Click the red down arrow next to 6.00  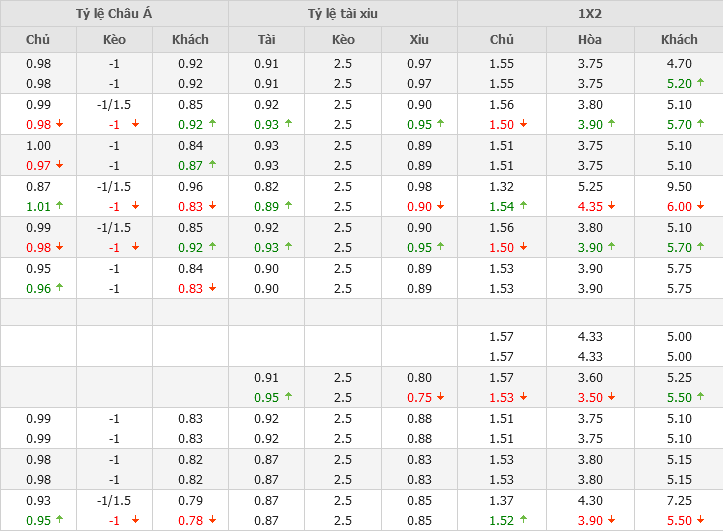(700, 207)
